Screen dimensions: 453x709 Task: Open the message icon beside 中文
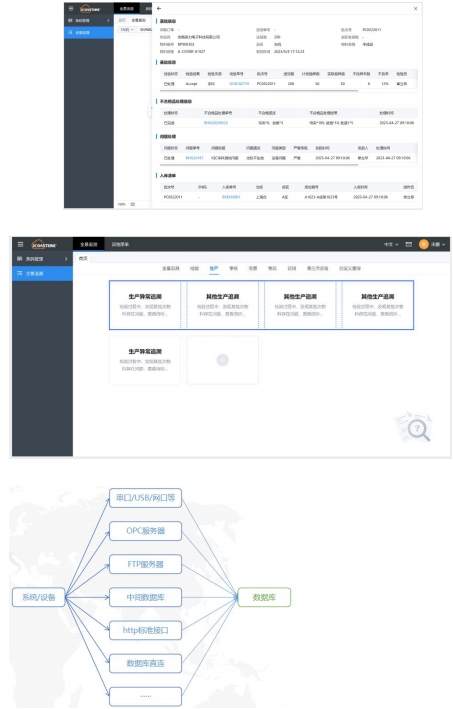coord(409,244)
